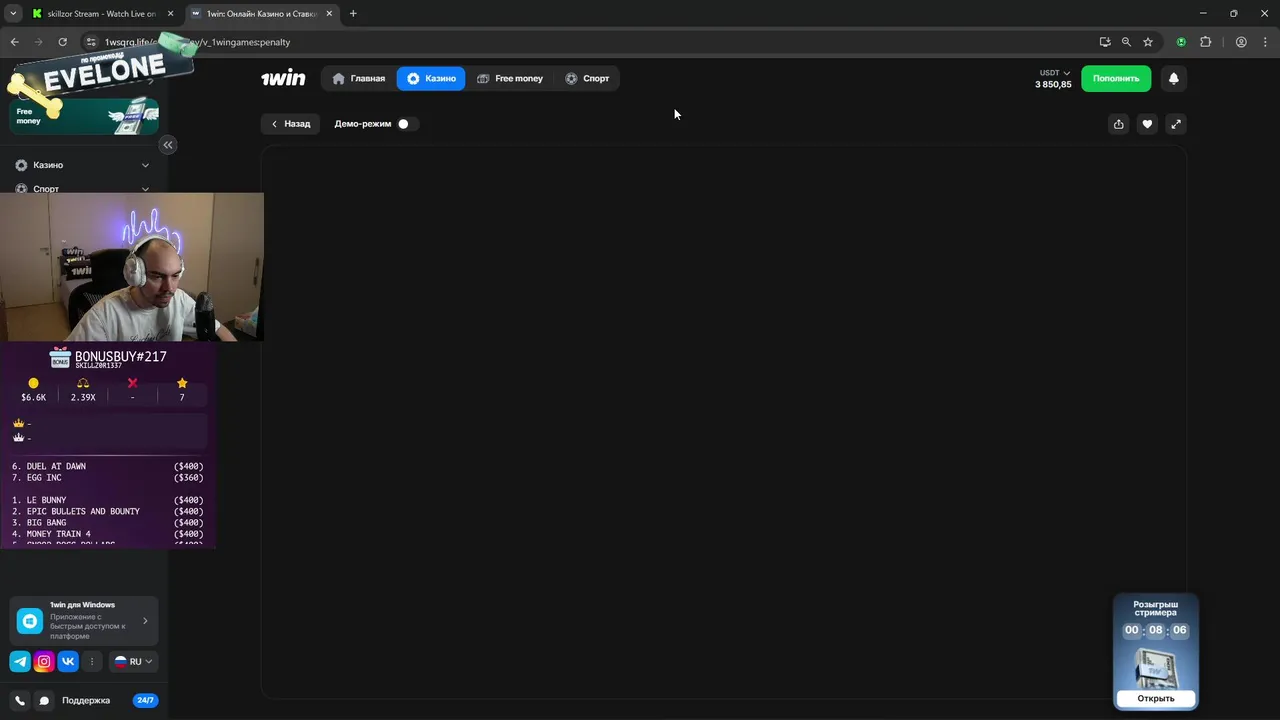Image resolution: width=1280 pixels, height=720 pixels.
Task: Open support chat bubble
Action: pyautogui.click(x=44, y=700)
